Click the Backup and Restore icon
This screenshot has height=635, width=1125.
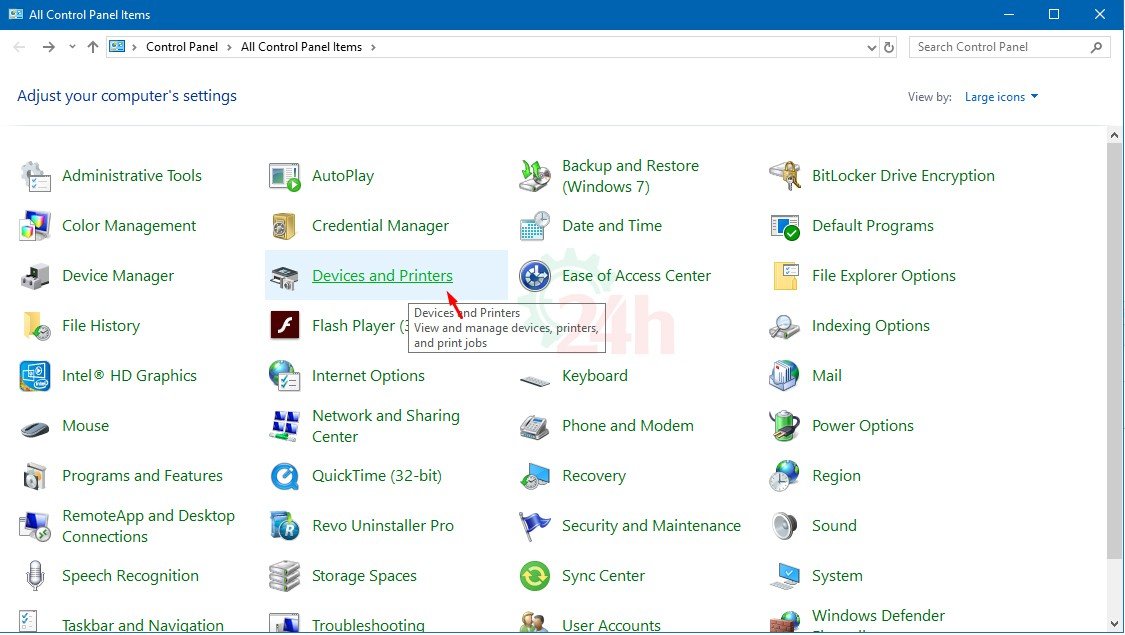coord(535,176)
